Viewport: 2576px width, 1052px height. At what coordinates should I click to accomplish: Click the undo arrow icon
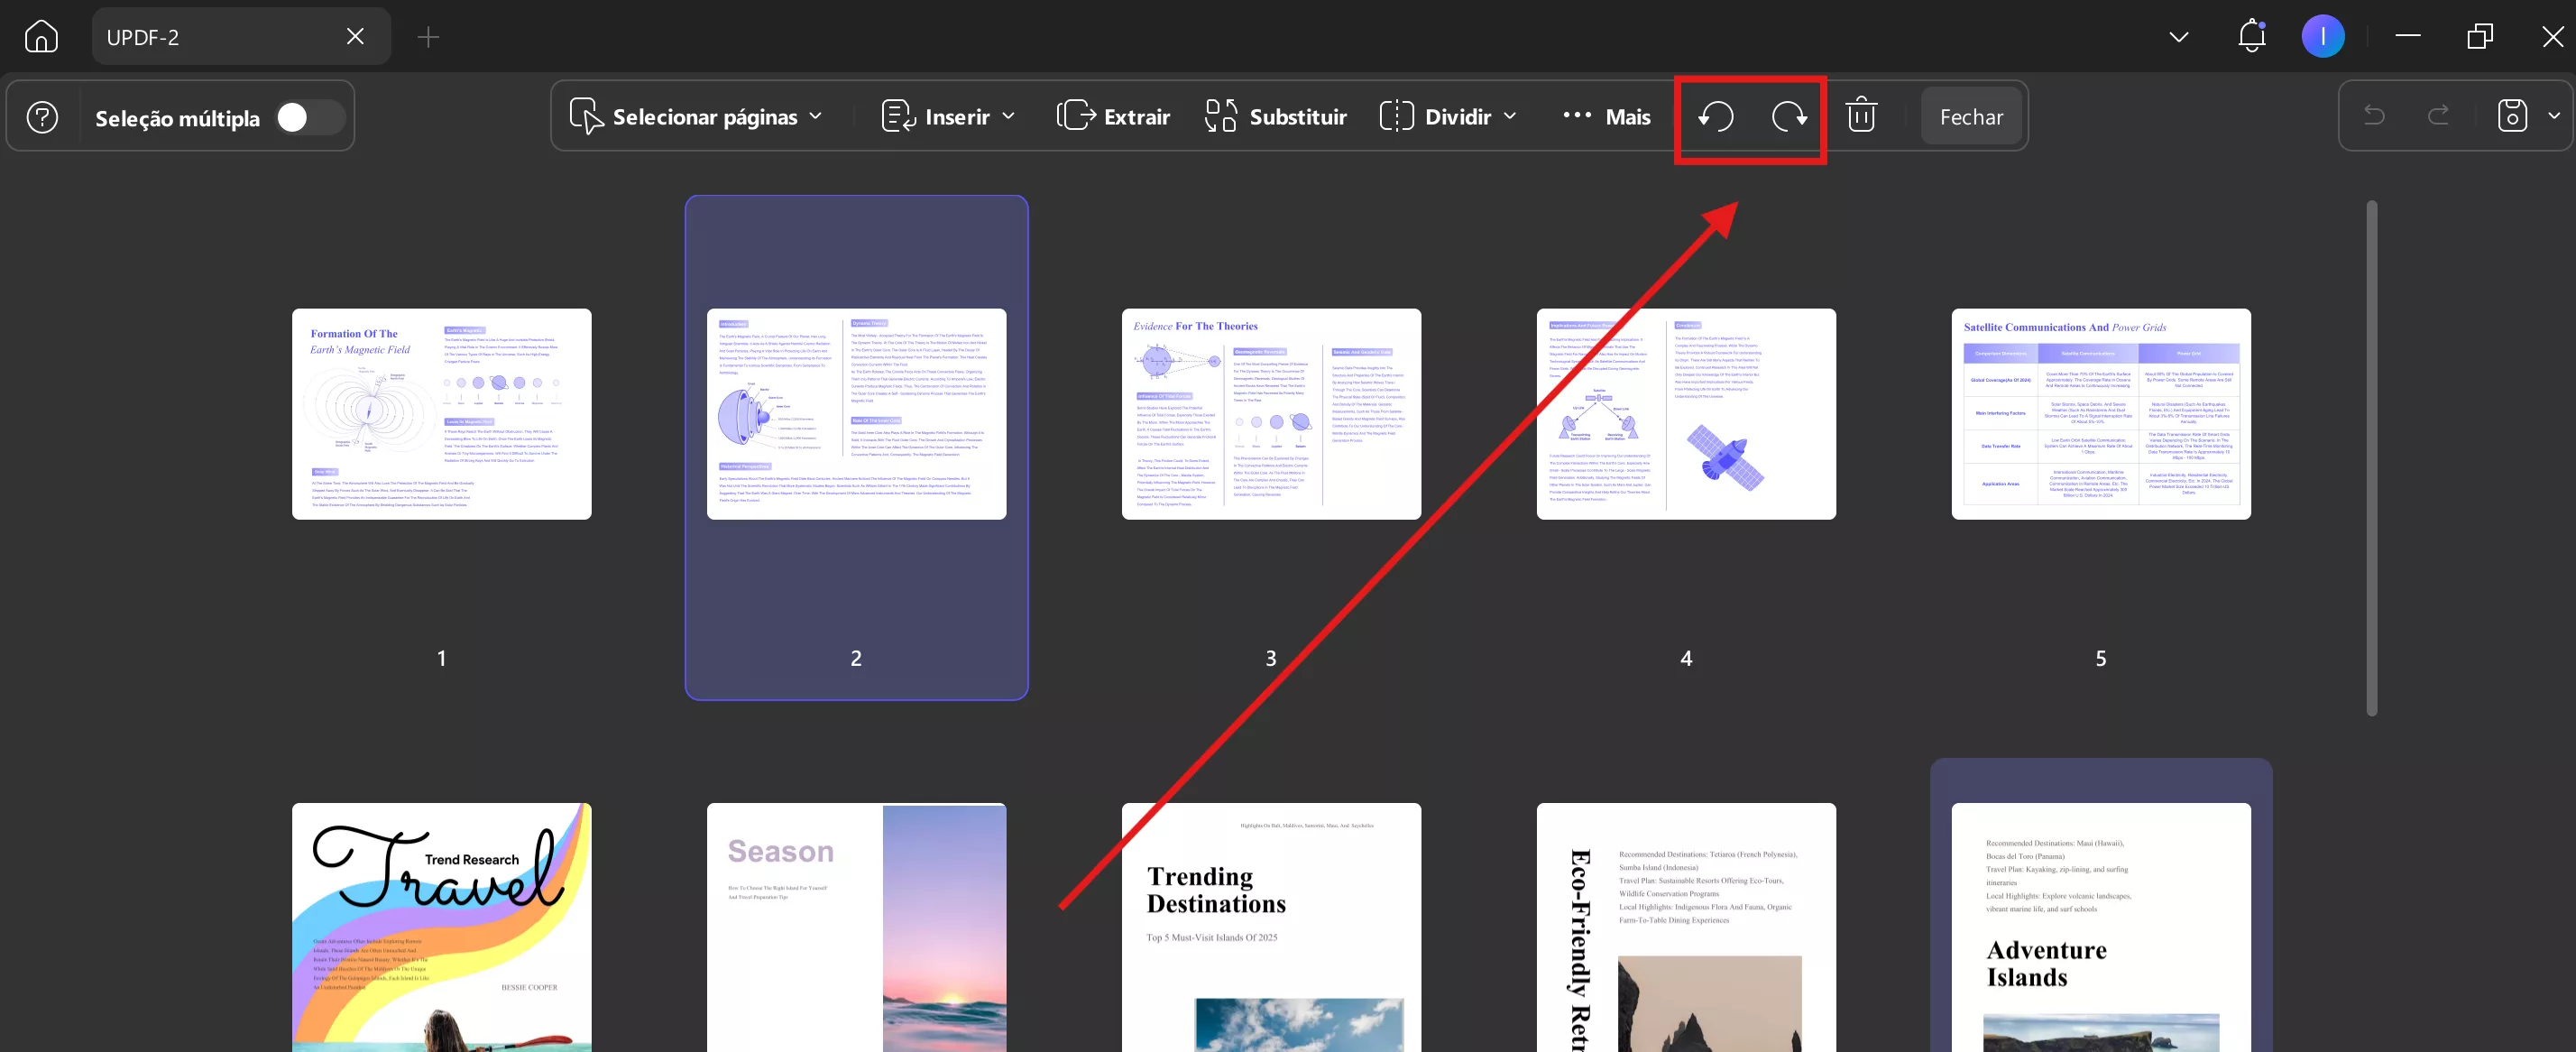[x=2374, y=116]
